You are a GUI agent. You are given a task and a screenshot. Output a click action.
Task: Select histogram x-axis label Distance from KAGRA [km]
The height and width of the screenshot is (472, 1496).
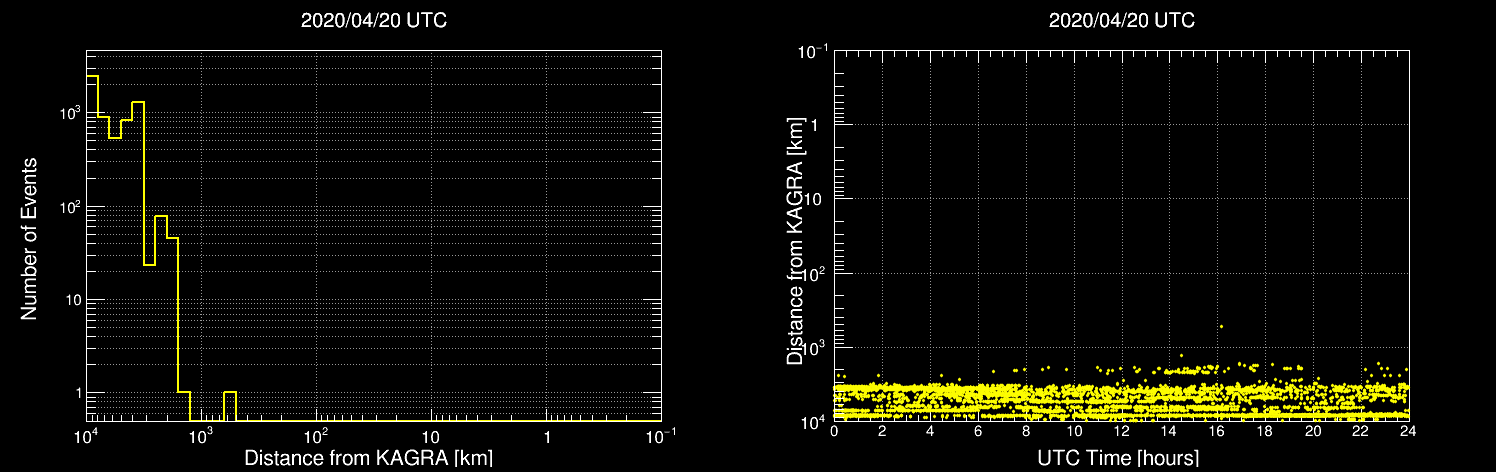[x=368, y=459]
